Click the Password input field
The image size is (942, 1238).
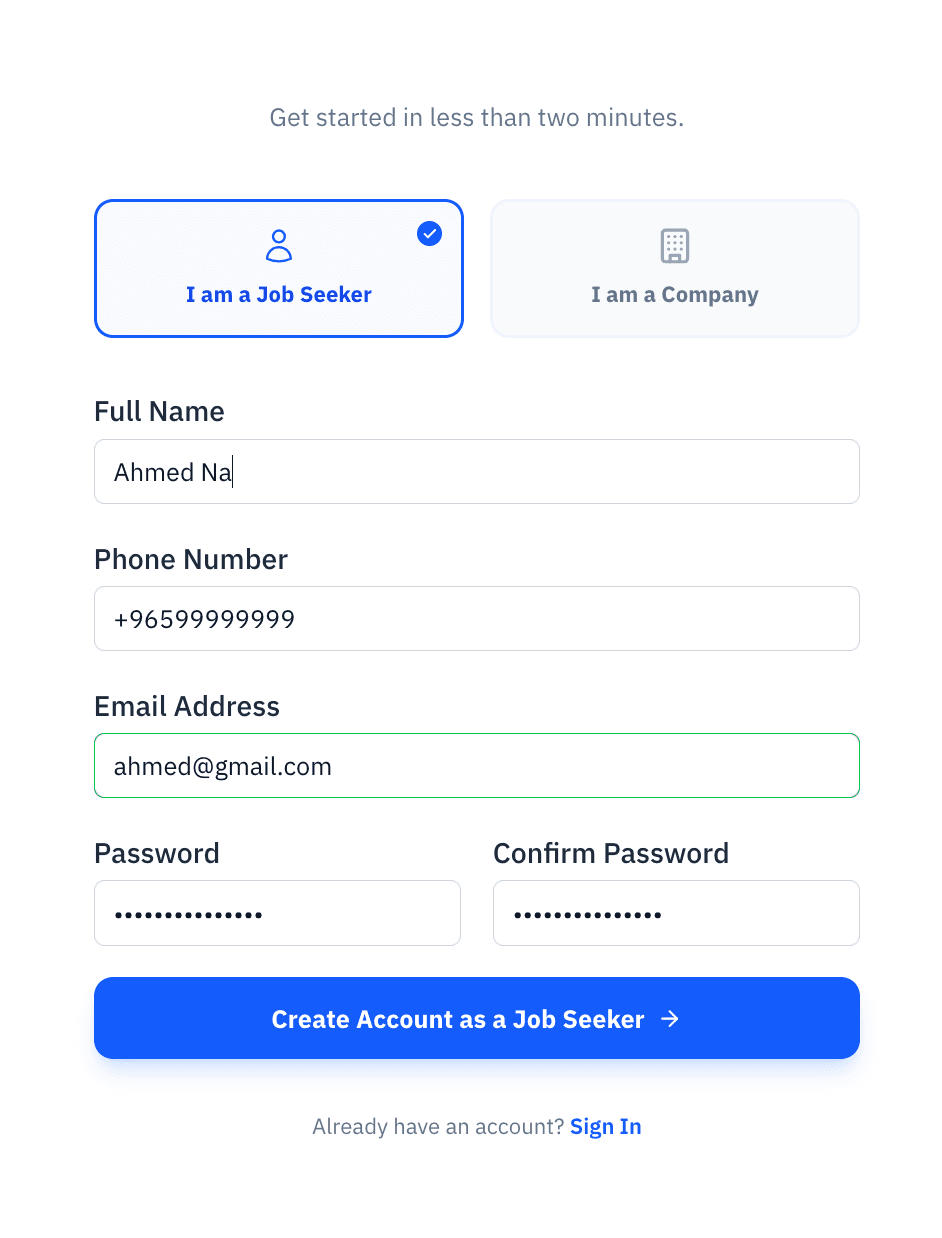coord(277,912)
